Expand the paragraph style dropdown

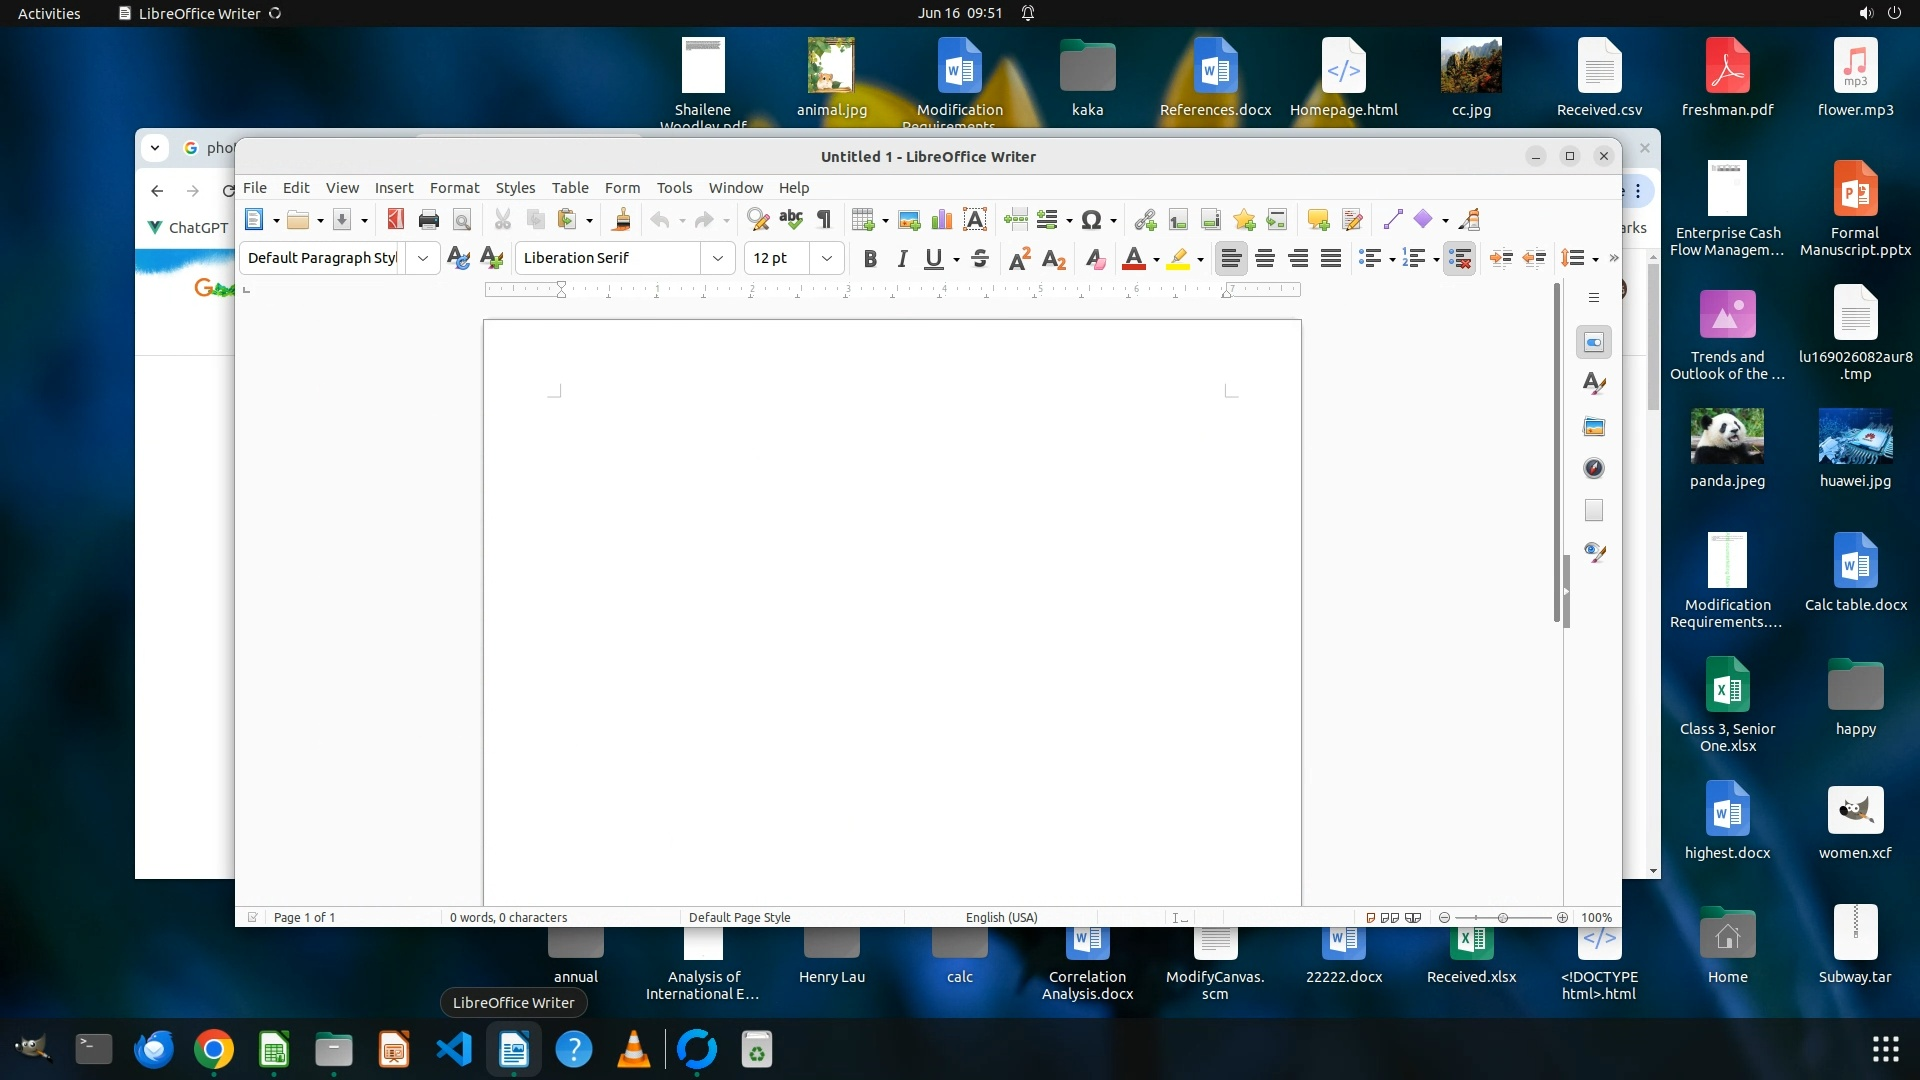point(422,258)
